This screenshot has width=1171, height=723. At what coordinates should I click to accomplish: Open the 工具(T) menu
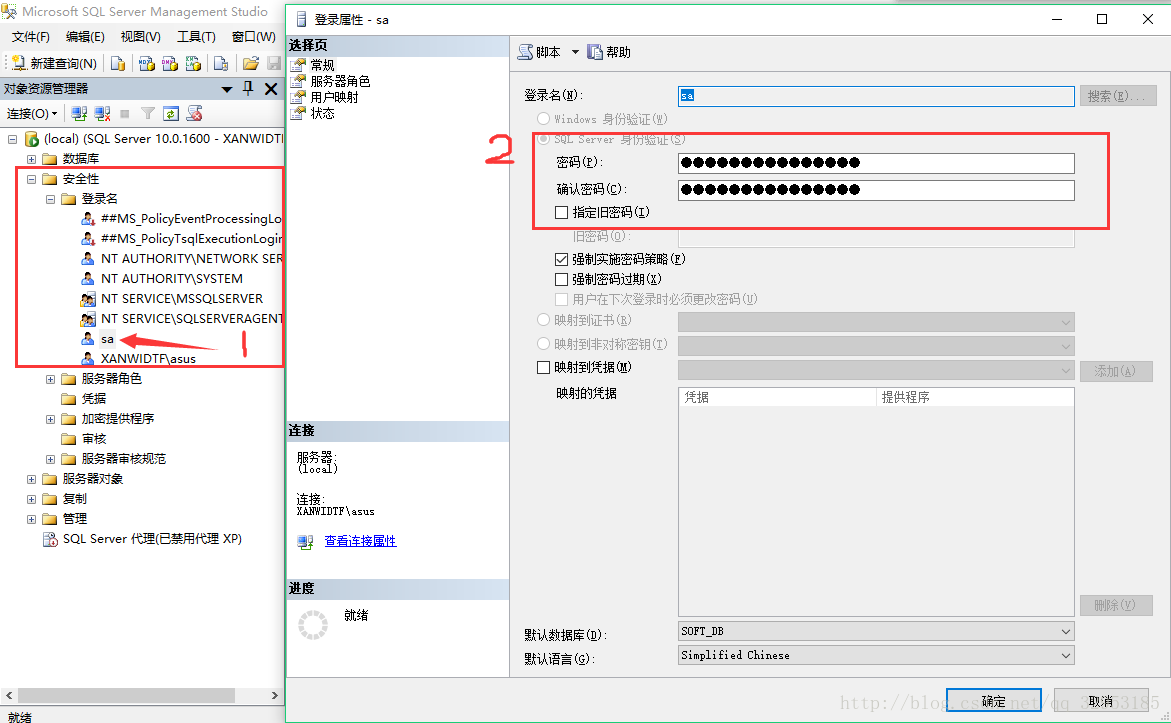[x=196, y=37]
